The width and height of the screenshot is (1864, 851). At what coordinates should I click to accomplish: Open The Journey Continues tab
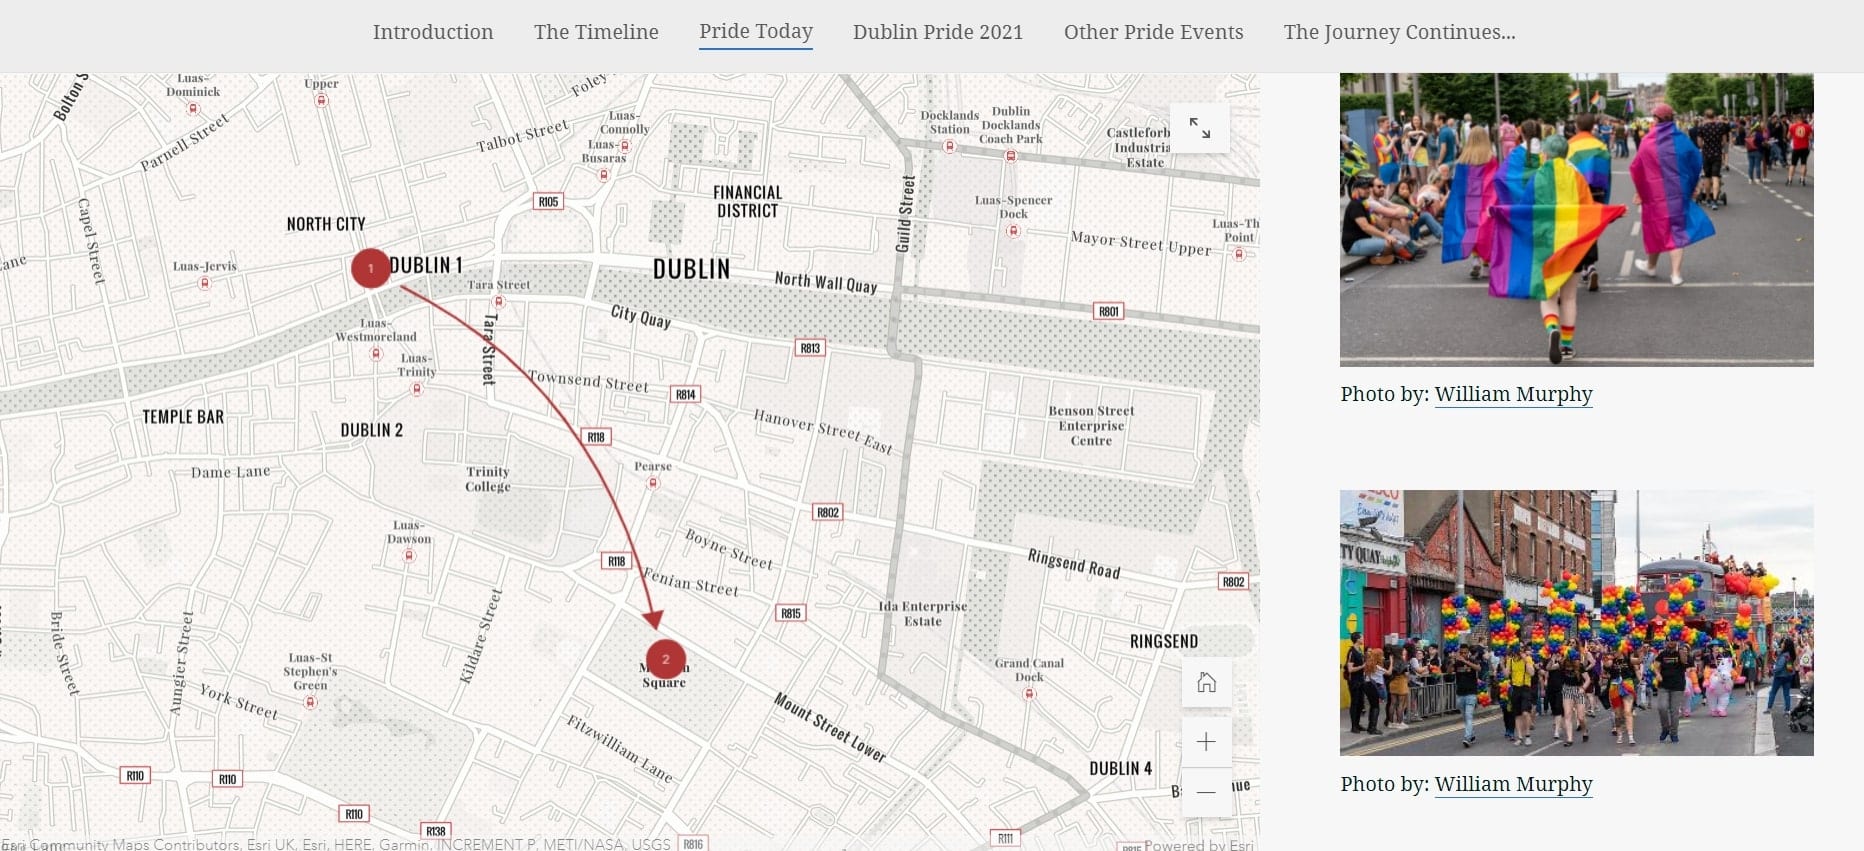click(x=1400, y=32)
